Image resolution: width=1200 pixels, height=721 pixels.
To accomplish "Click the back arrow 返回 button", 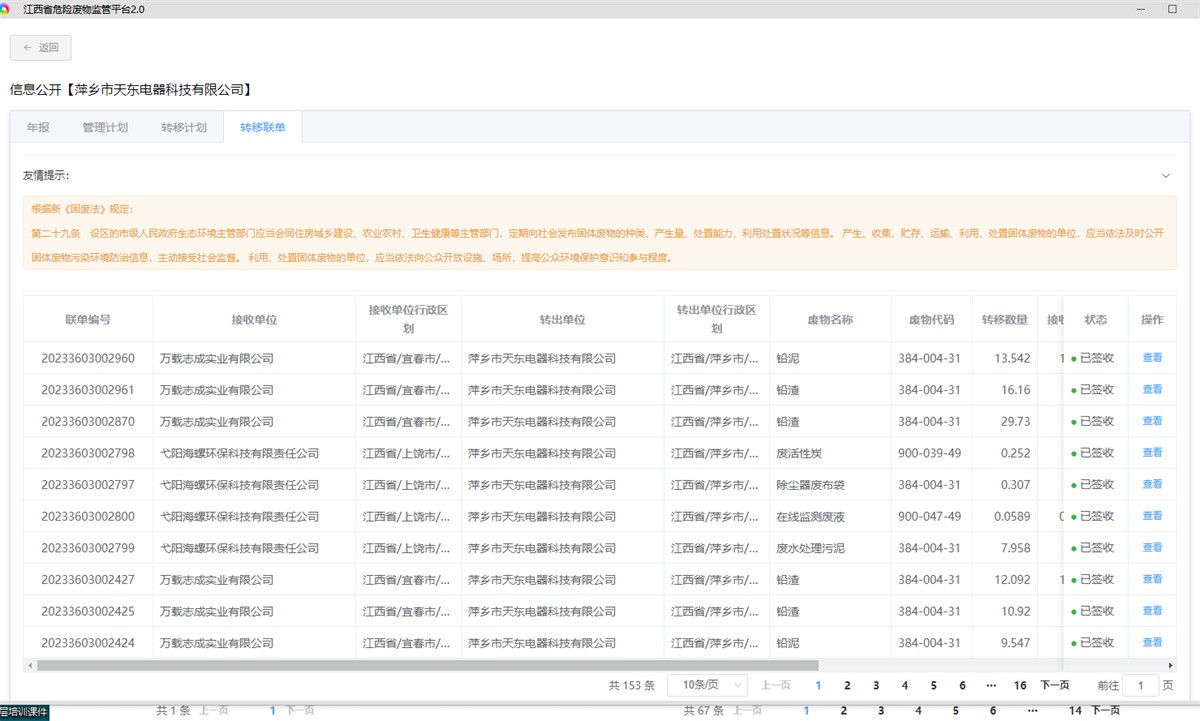I will [41, 48].
